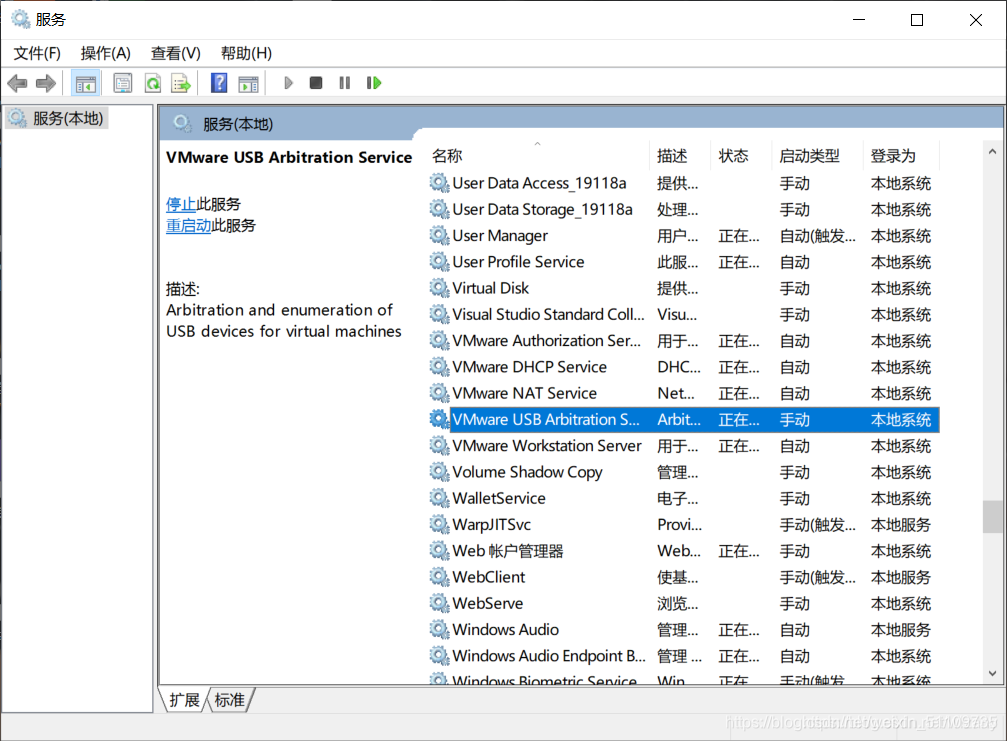Click the 服务(本地) header in the right pane
Screen dimensions: 1007x741
point(238,124)
